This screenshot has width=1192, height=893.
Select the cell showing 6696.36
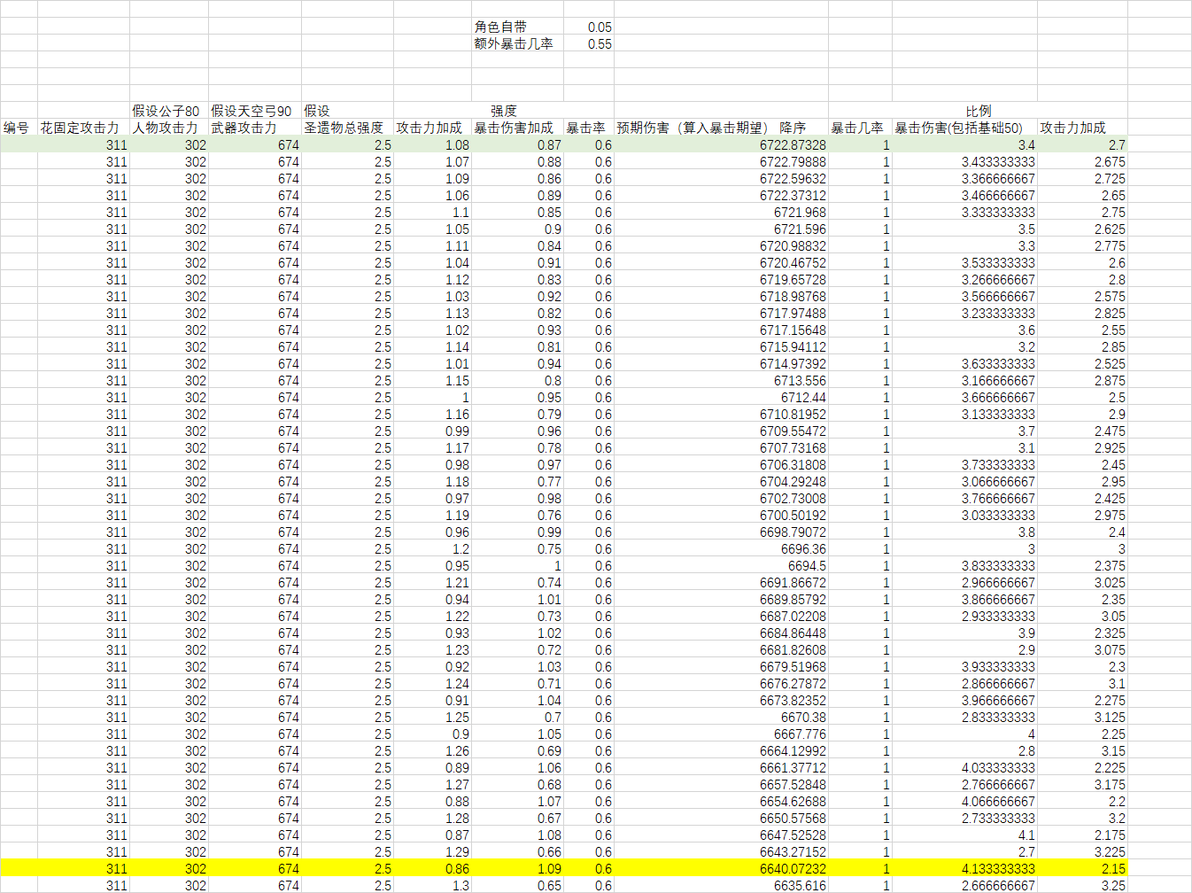click(x=721, y=549)
